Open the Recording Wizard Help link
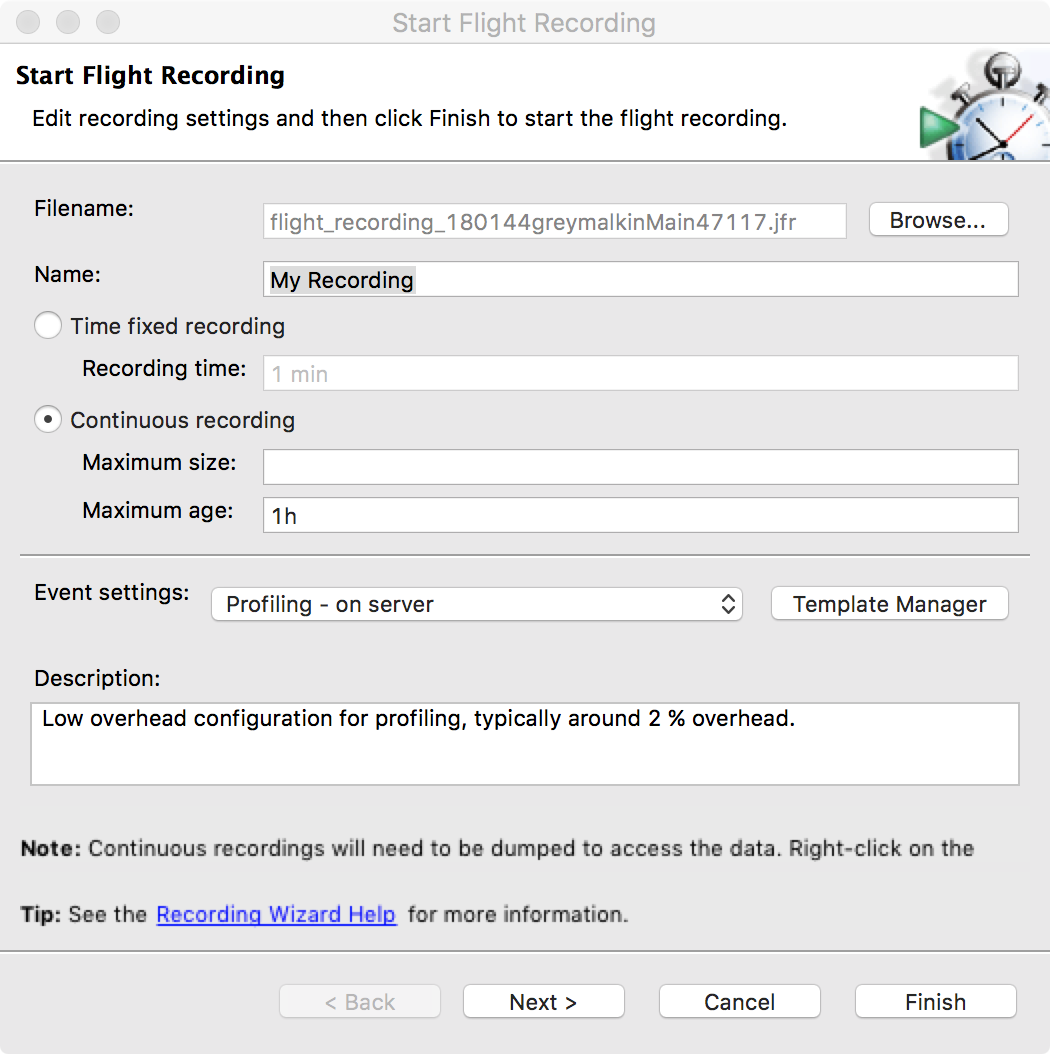Image resolution: width=1050 pixels, height=1054 pixels. click(276, 914)
